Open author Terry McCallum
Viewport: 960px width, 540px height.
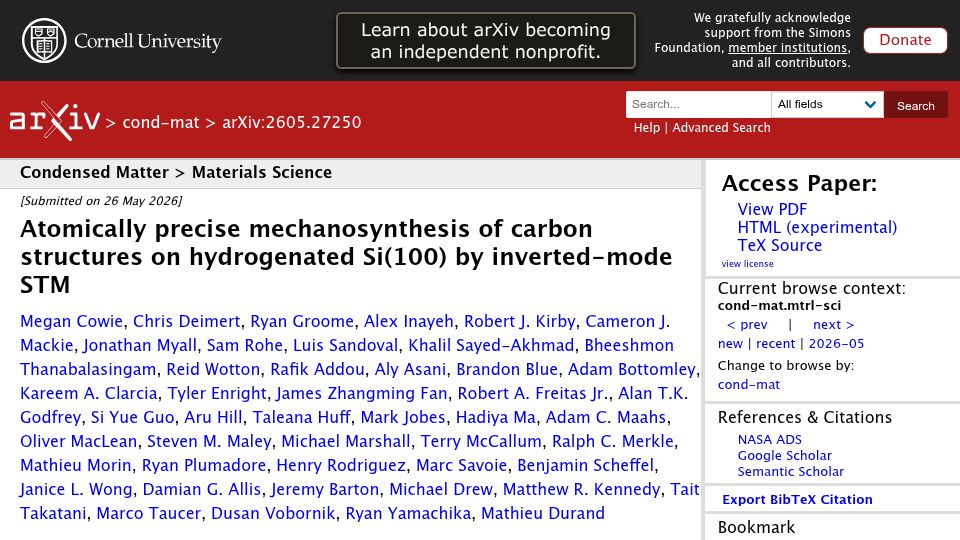481,441
